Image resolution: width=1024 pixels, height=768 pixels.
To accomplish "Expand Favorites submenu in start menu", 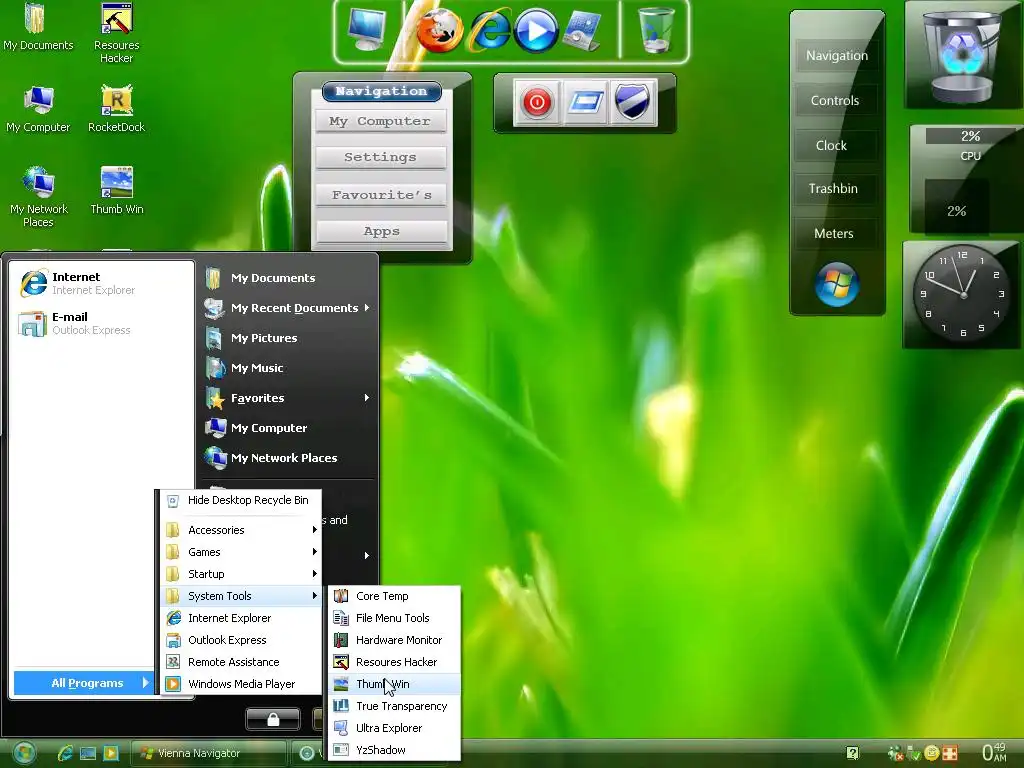I will tap(287, 398).
